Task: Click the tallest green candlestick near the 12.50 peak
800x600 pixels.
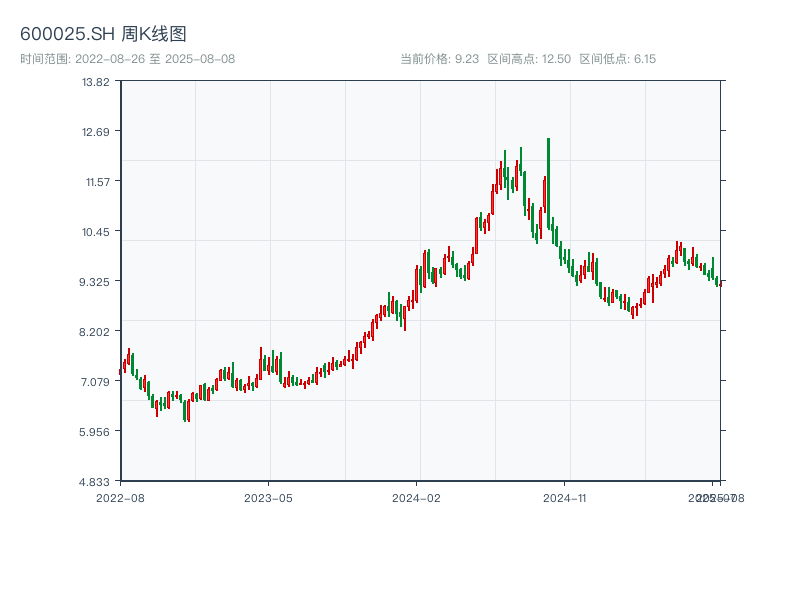Action: coord(548,184)
